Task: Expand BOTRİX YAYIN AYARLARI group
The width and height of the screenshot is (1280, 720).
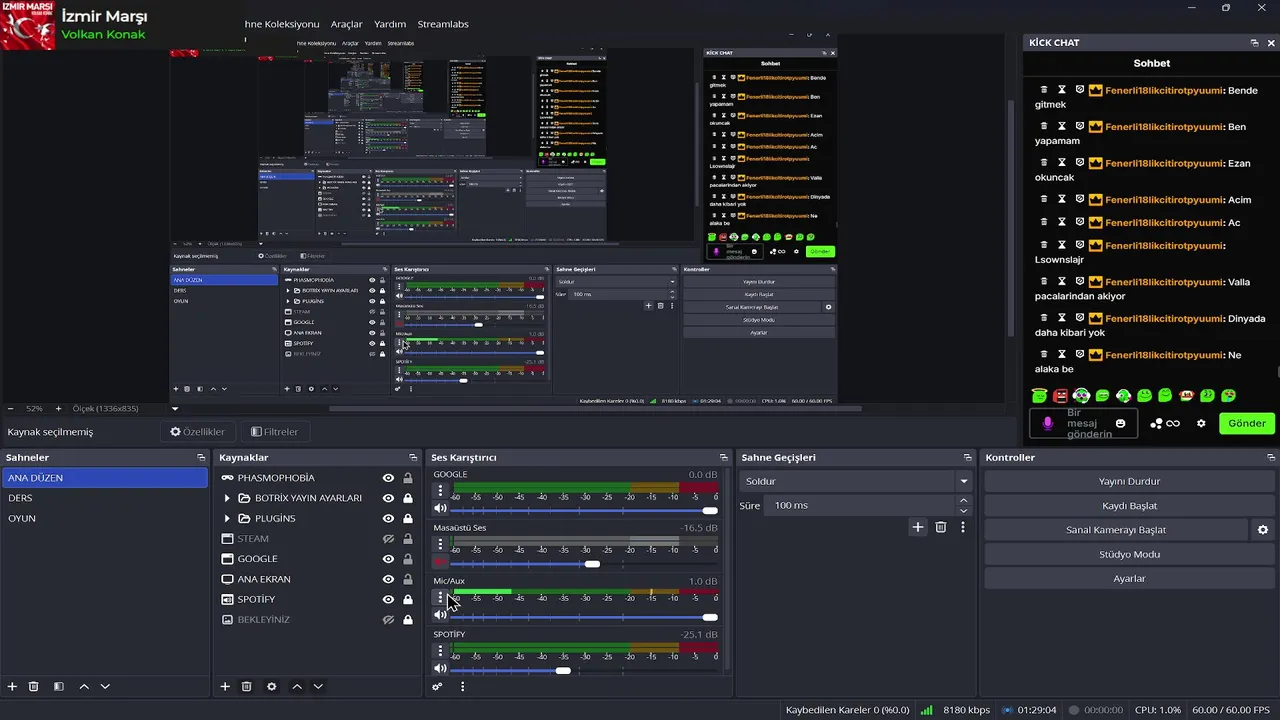Action: click(227, 498)
